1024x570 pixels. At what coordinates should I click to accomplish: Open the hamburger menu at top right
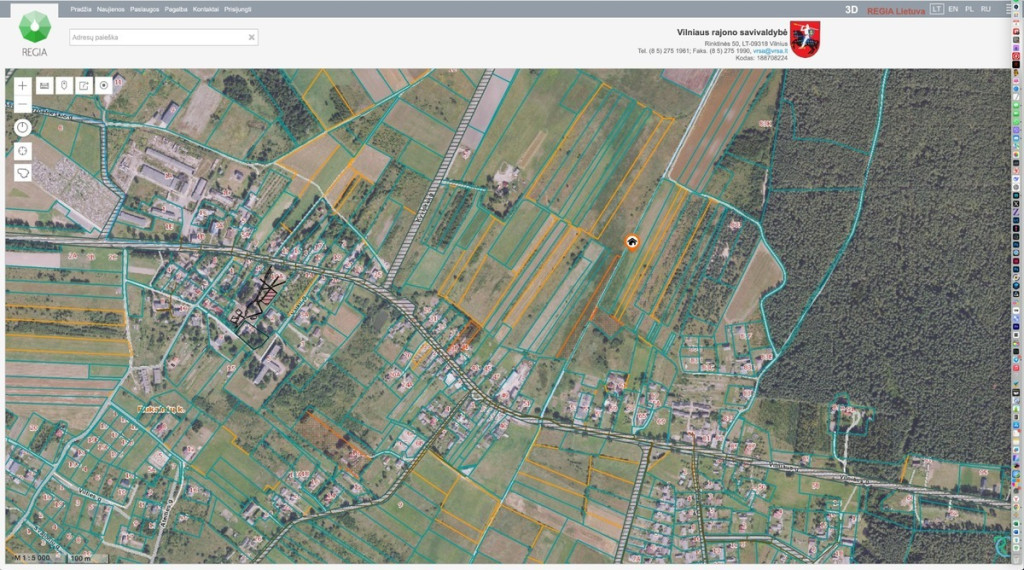pyautogui.click(x=1008, y=9)
